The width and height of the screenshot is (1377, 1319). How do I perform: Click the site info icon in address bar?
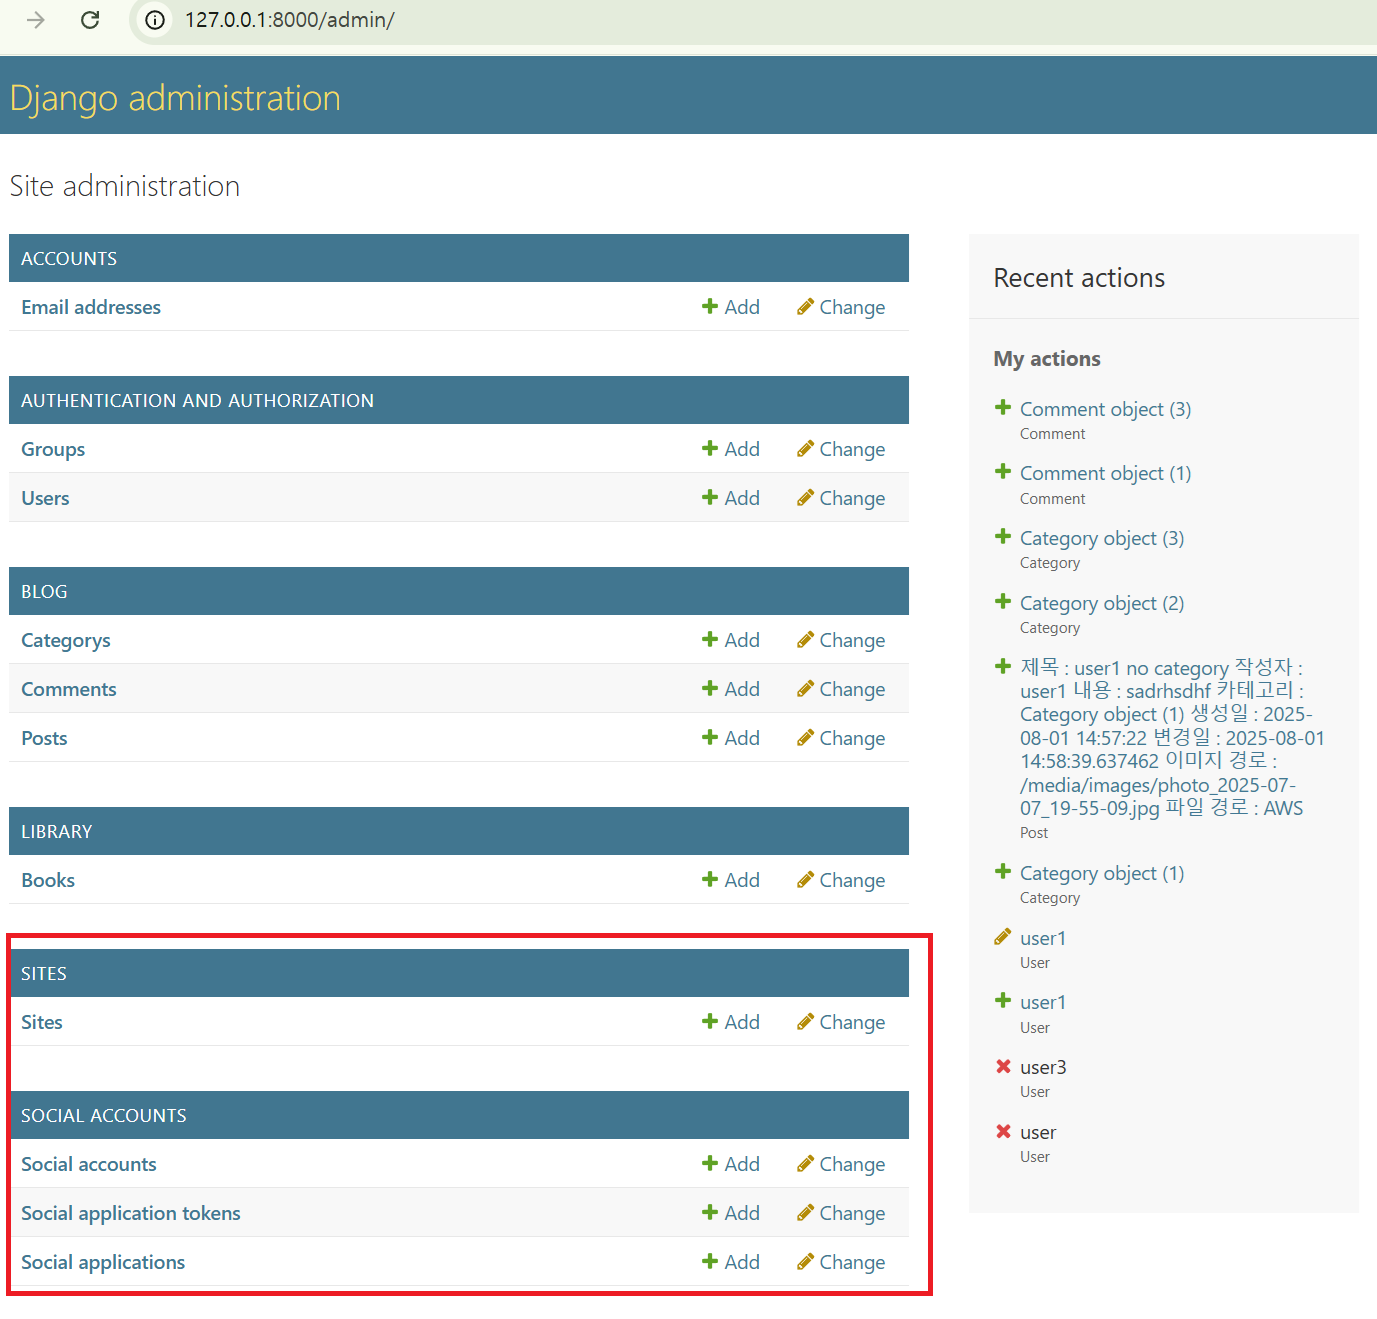point(155,20)
